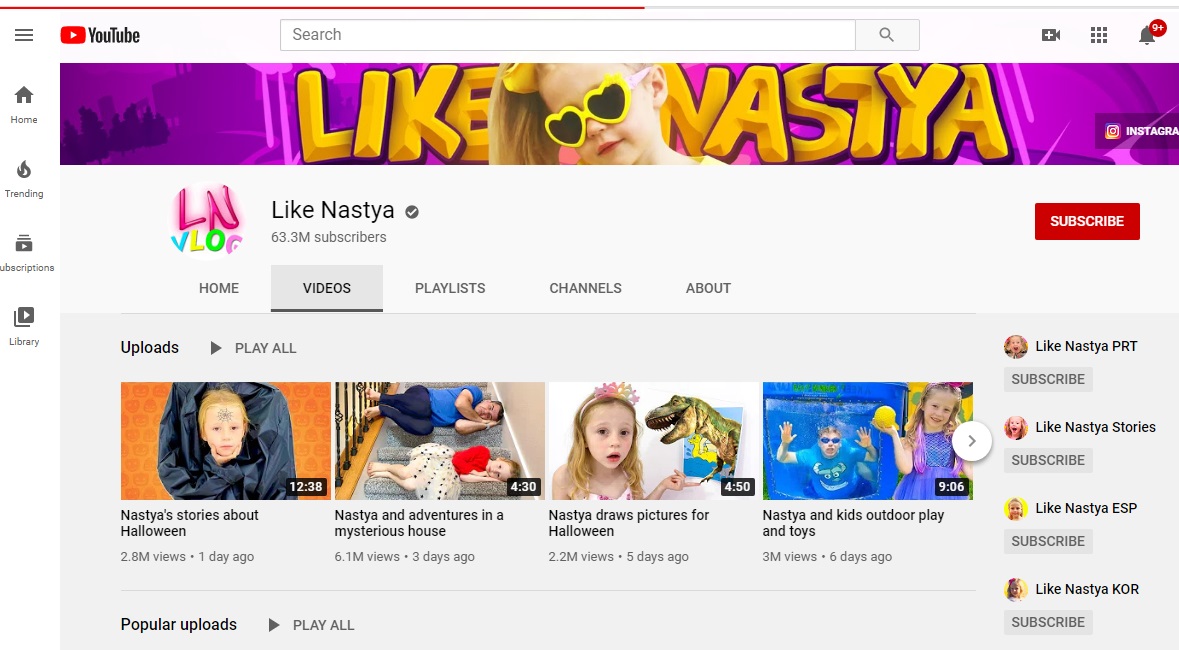The width and height of the screenshot is (1179, 650).
Task: Click the Like Nastya PRT channel name
Action: tap(1086, 347)
